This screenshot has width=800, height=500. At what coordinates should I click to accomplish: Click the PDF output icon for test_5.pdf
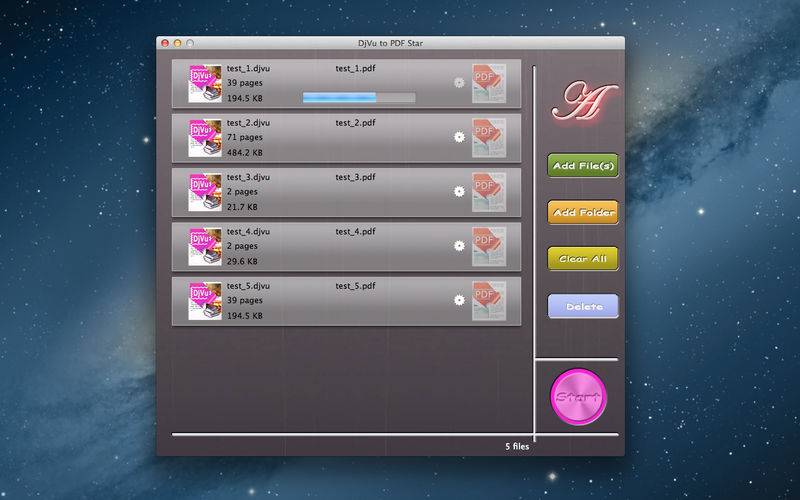tap(489, 301)
